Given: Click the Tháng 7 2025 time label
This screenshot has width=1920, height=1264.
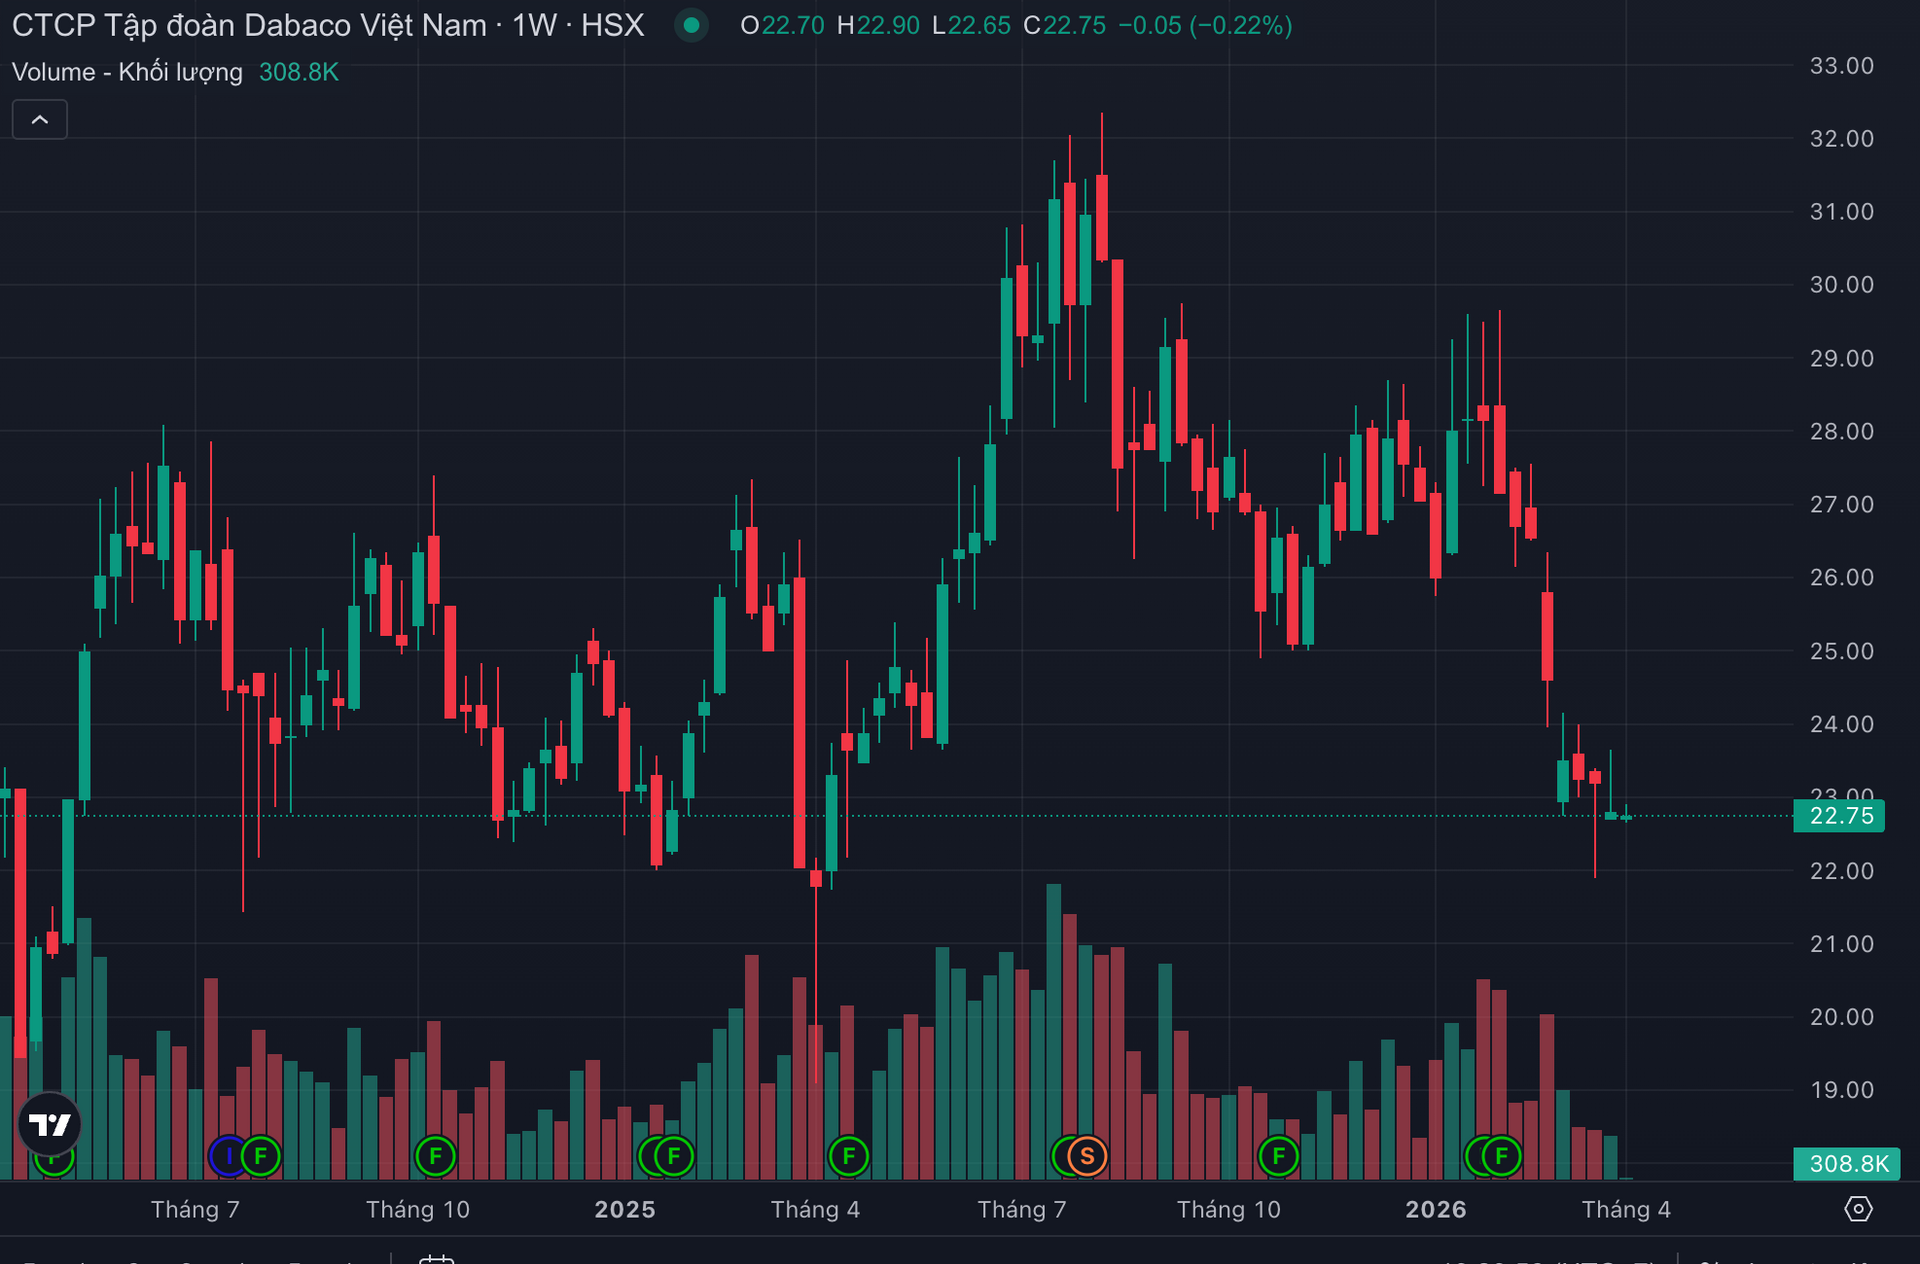Looking at the screenshot, I should [1021, 1210].
